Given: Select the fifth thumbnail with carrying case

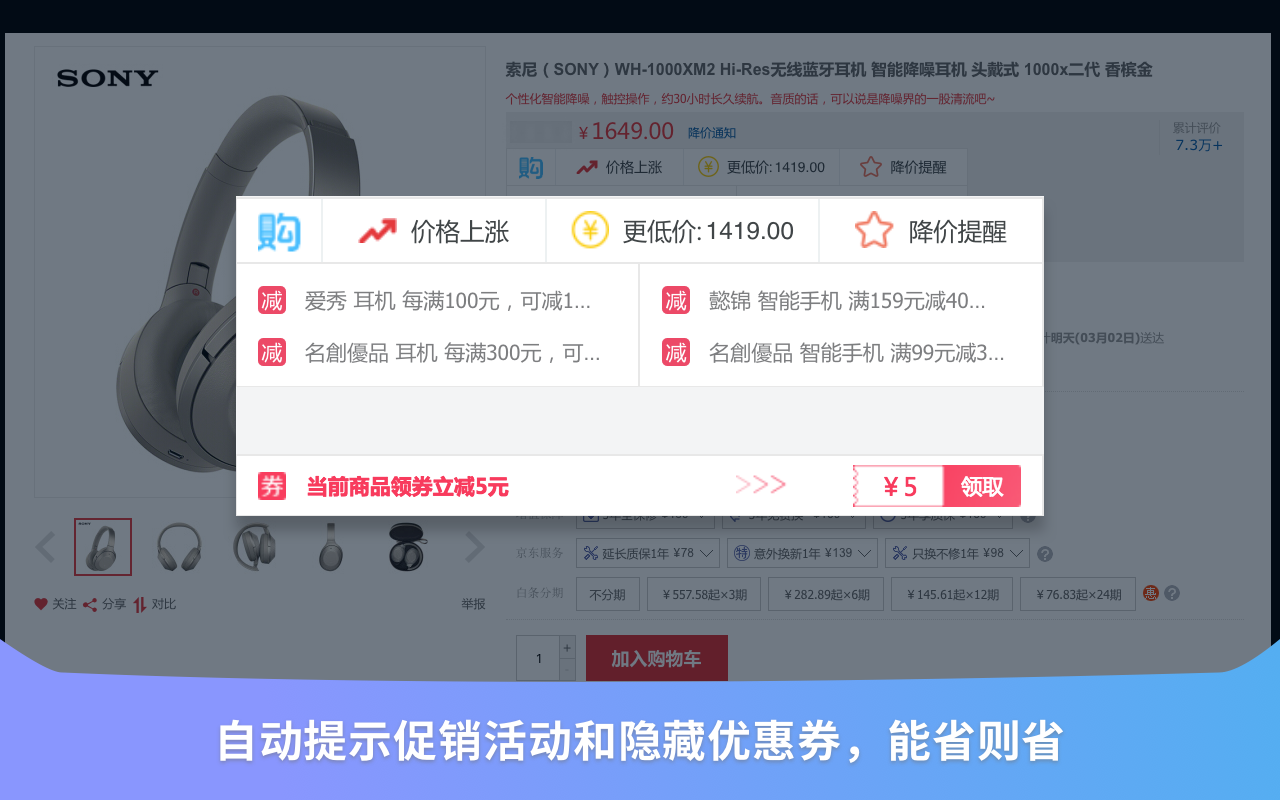Looking at the screenshot, I should (407, 547).
